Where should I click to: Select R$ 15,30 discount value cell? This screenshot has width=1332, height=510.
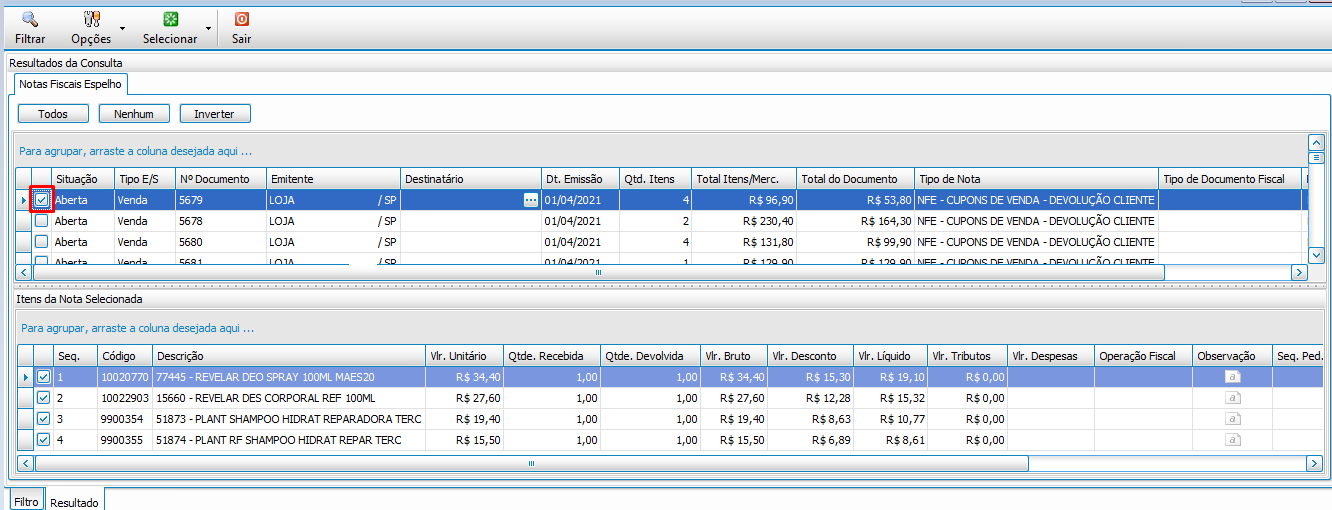[x=810, y=377]
